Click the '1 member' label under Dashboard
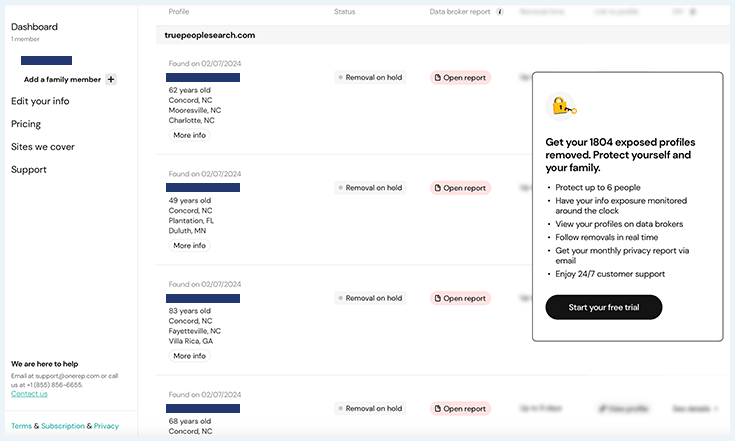This screenshot has width=735, height=441. click(25, 39)
